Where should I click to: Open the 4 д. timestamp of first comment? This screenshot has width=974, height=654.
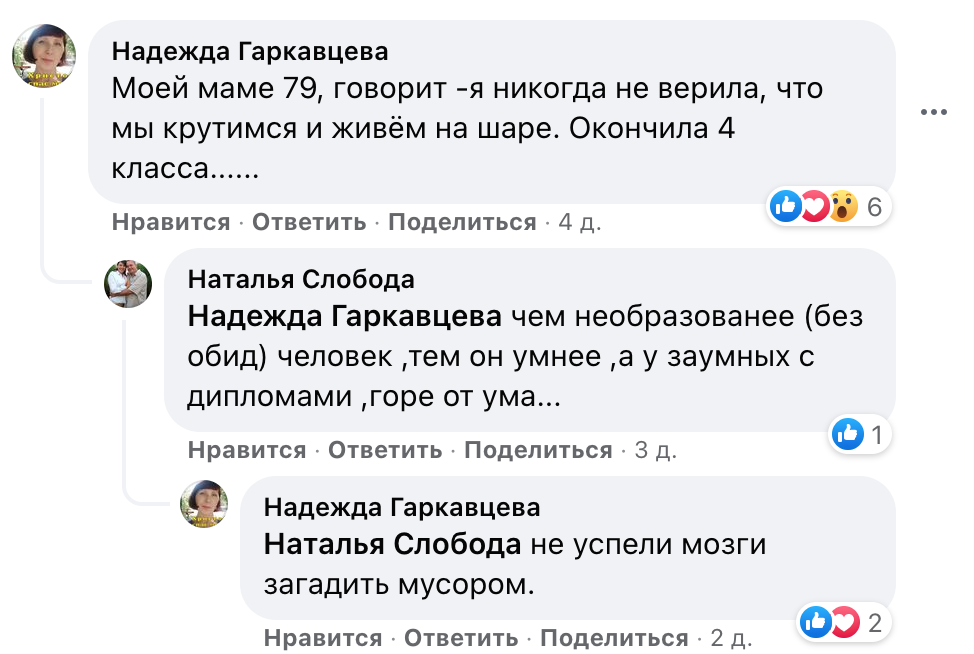tap(579, 222)
